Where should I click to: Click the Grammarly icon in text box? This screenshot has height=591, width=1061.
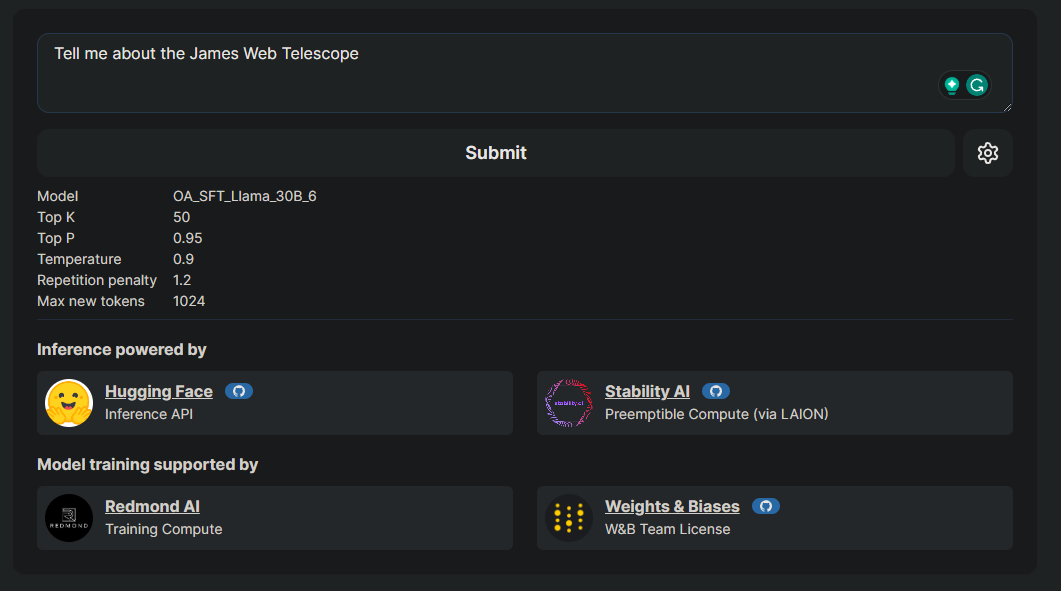(977, 85)
